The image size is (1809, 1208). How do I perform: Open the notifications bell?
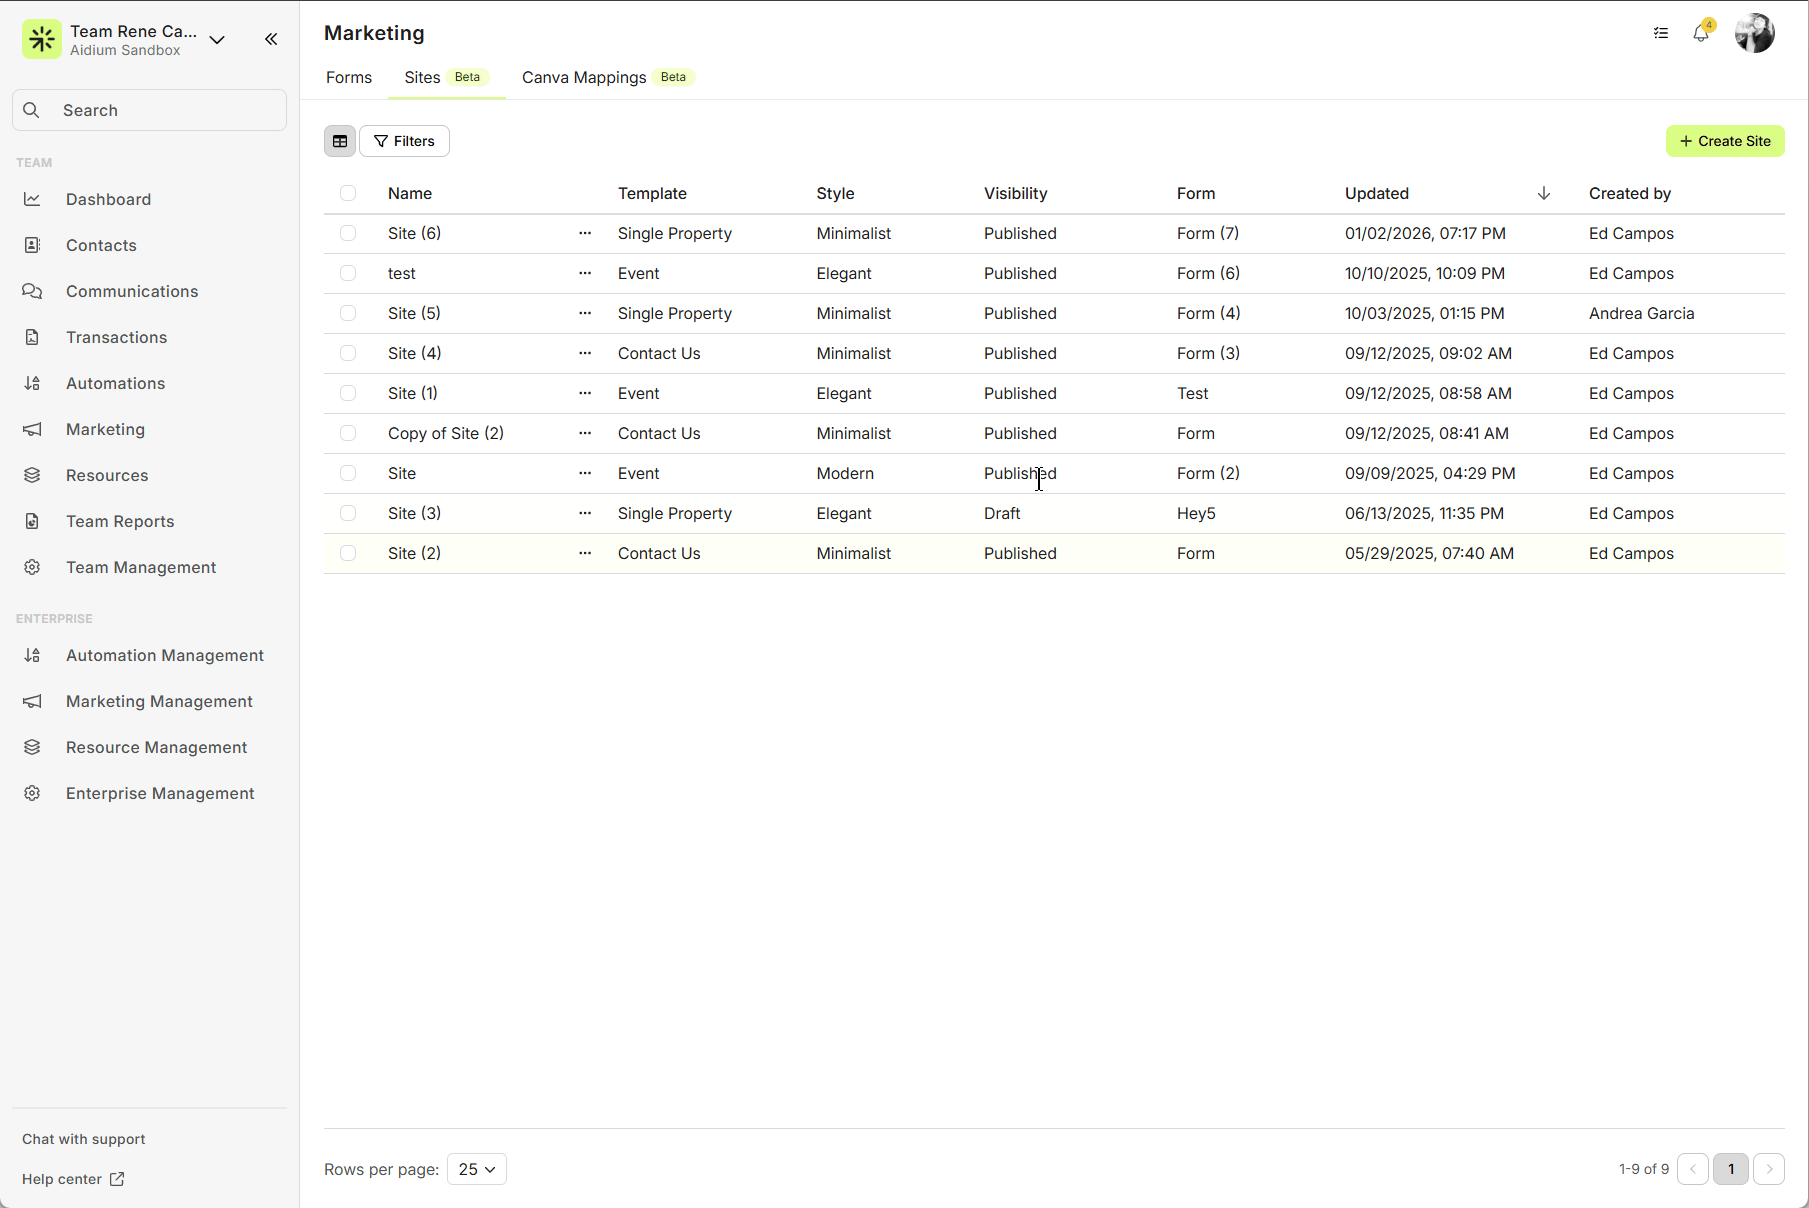(1700, 33)
